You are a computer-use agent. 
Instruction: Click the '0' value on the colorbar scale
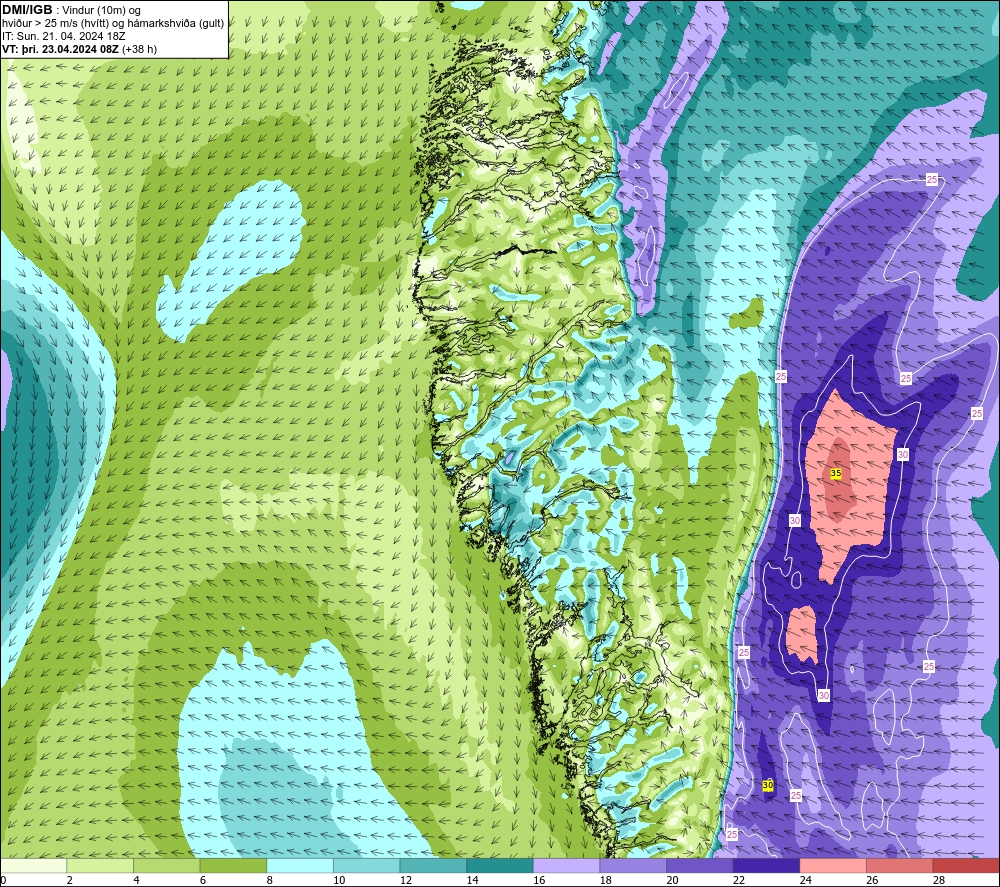pyautogui.click(x=3, y=880)
